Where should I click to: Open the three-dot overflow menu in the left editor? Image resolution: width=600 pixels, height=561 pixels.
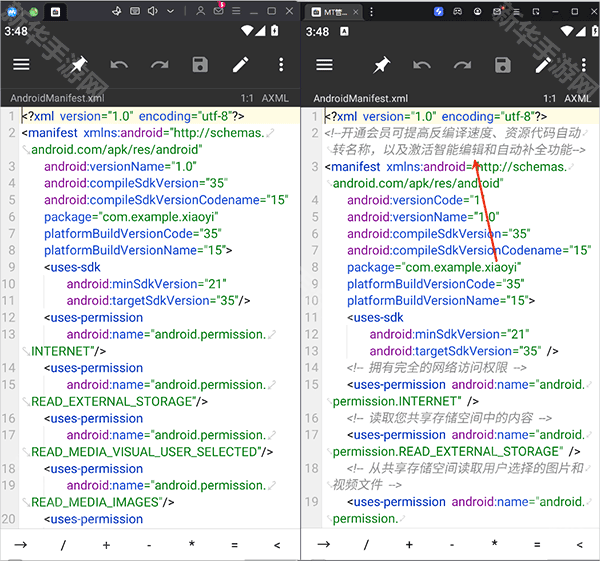pyautogui.click(x=281, y=65)
